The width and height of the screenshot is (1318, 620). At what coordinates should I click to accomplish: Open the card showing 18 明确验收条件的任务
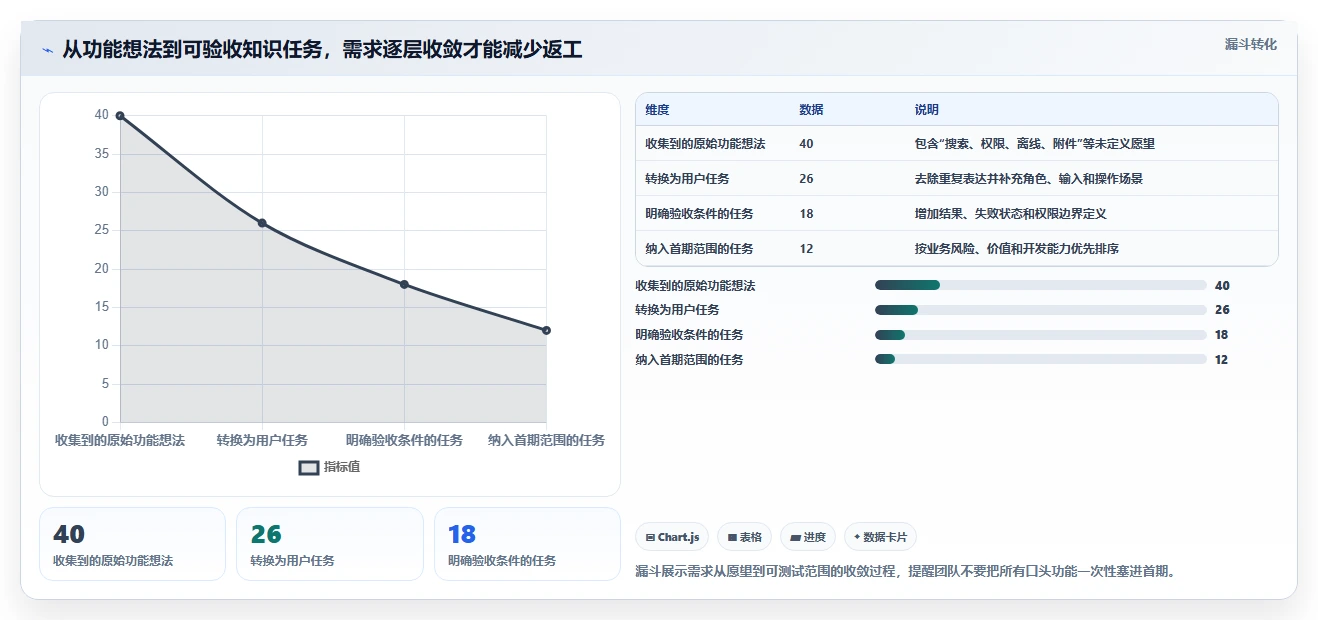click(x=527, y=544)
